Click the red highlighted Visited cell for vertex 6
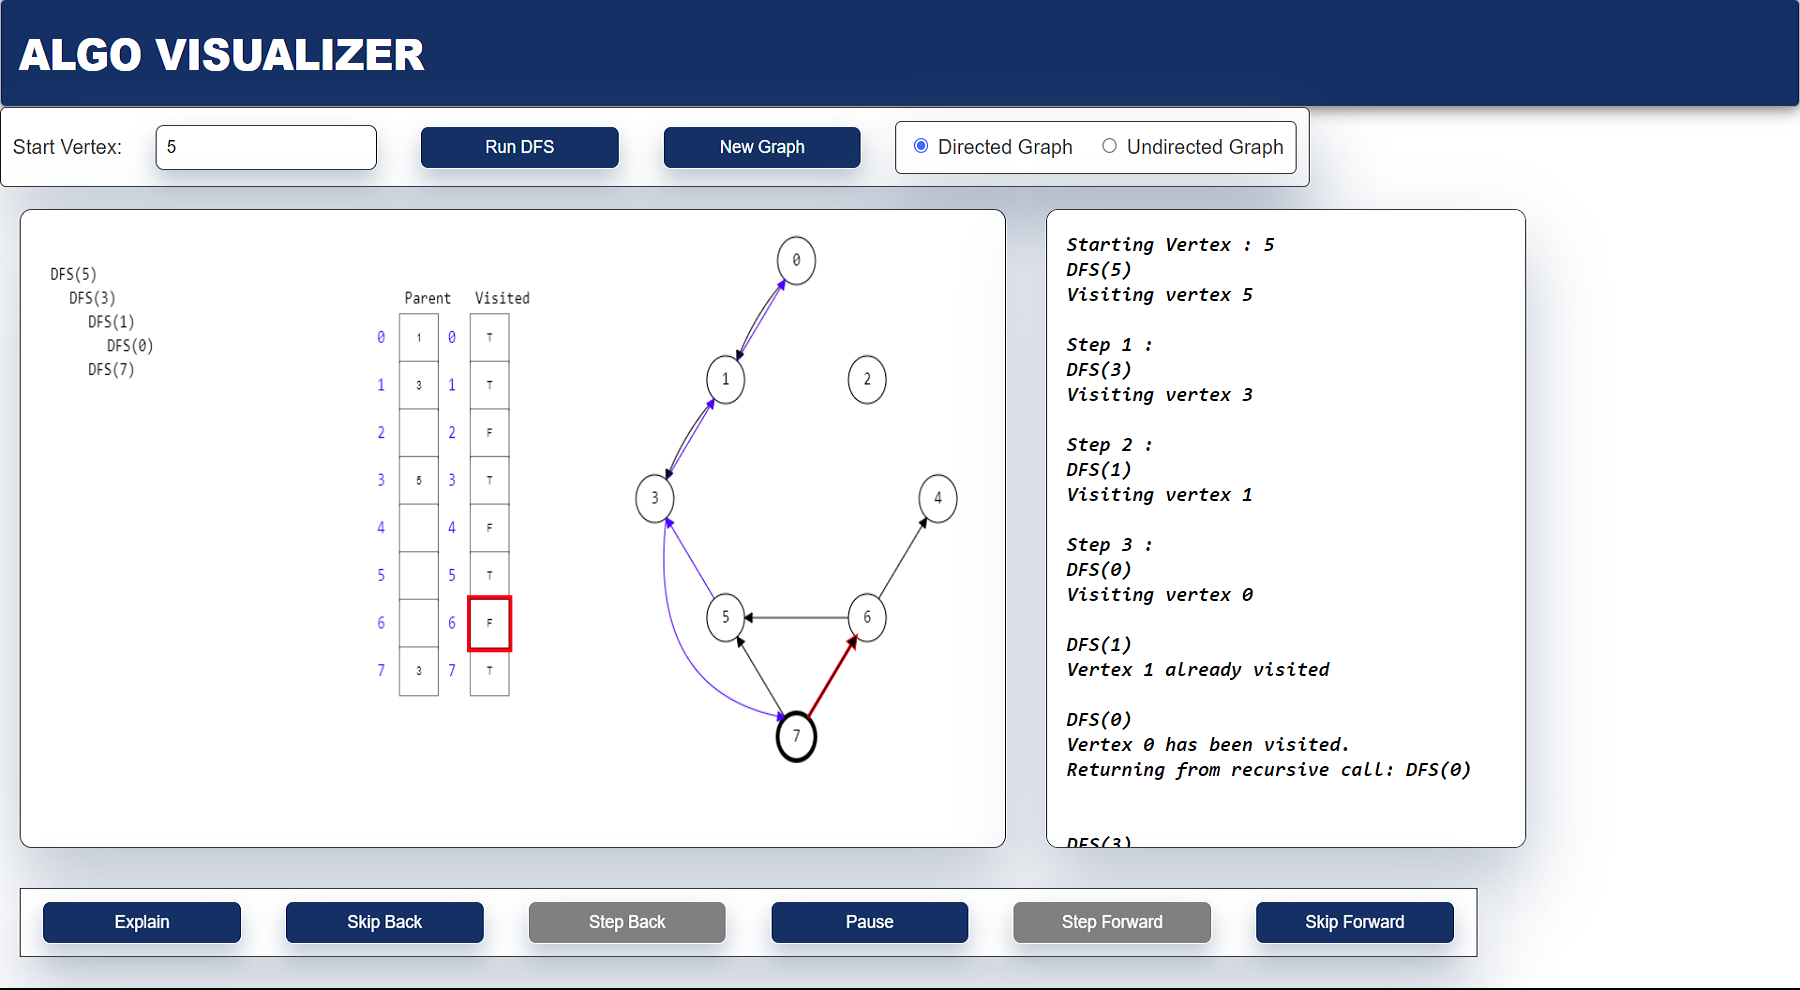Screen dimensions: 1800x990 click(x=490, y=623)
